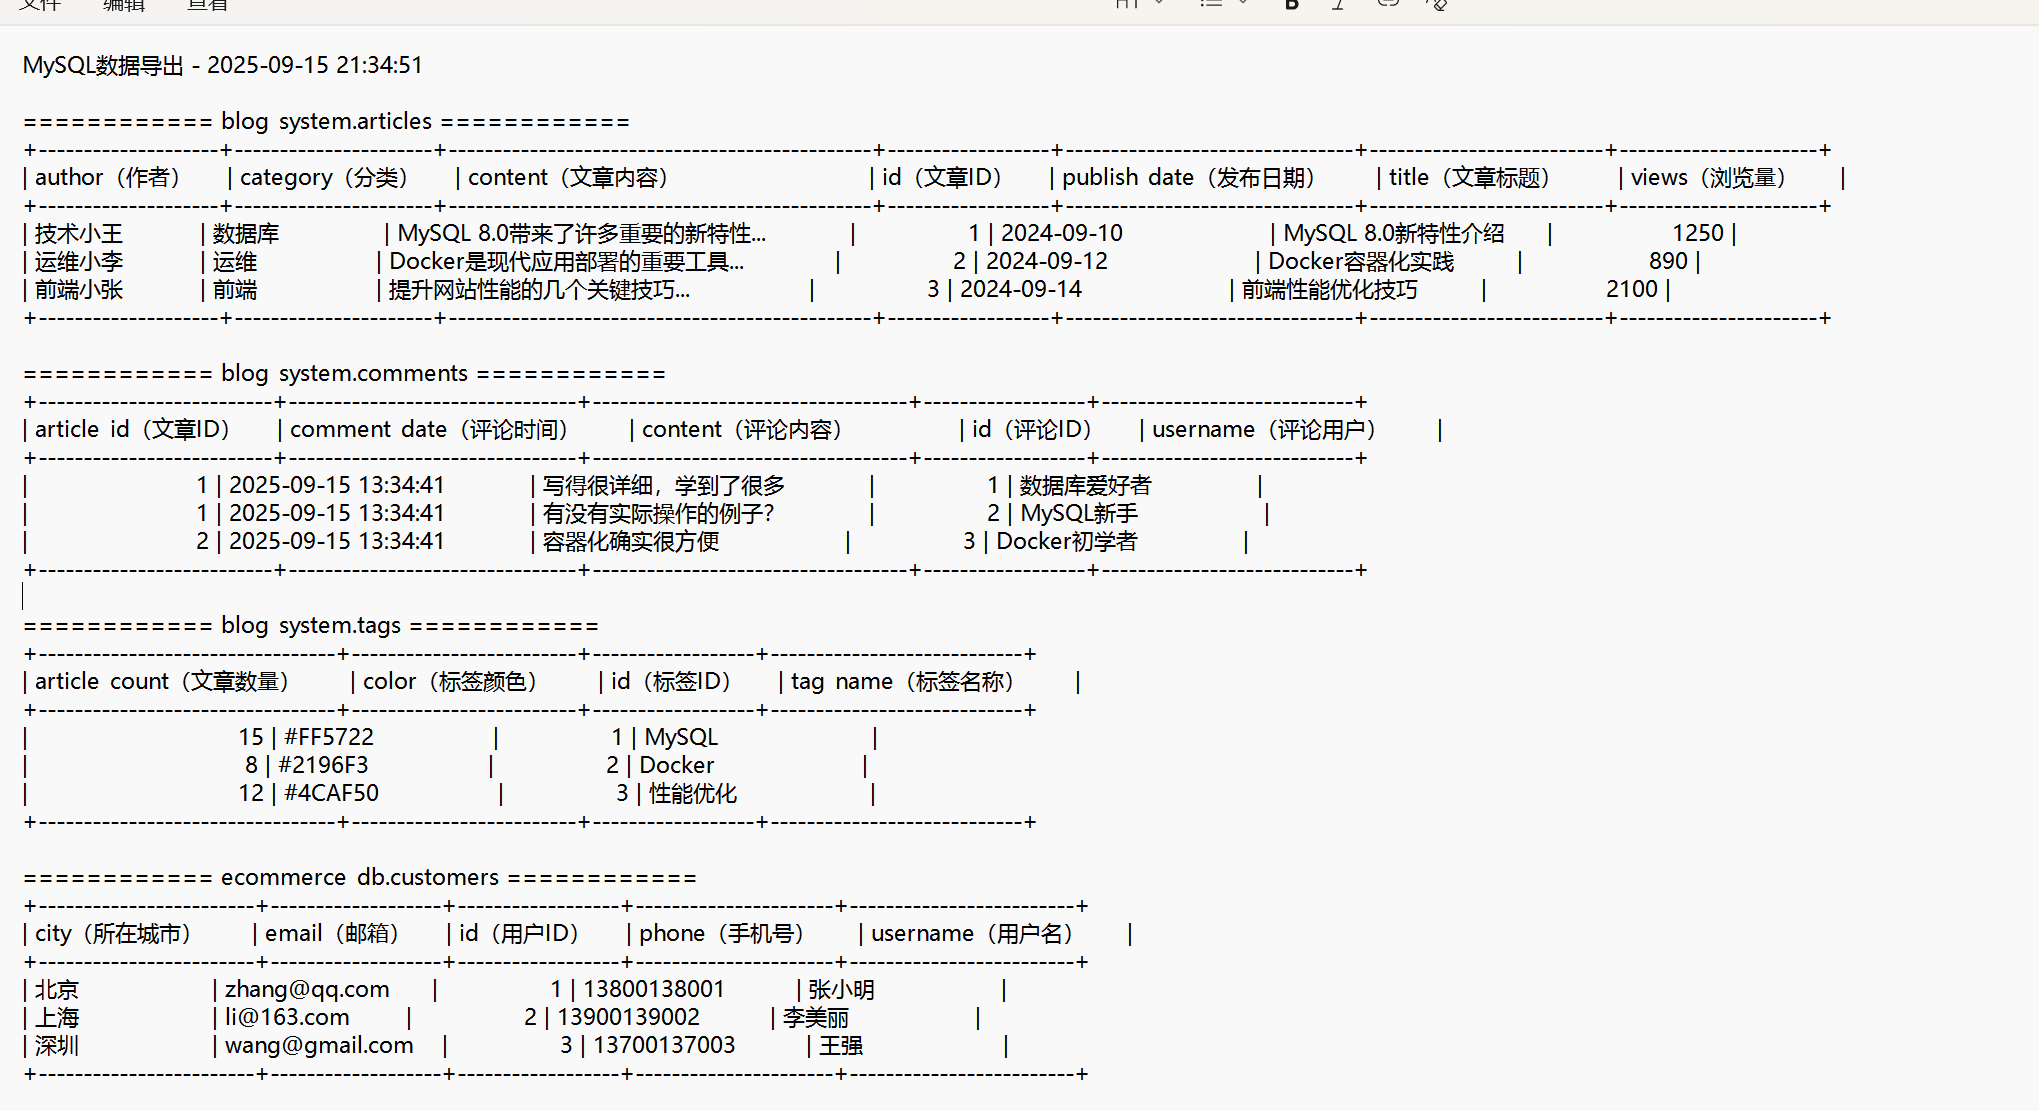Click the 'tag_name（标签名称）' column header
The image size is (2039, 1111).
pos(903,681)
